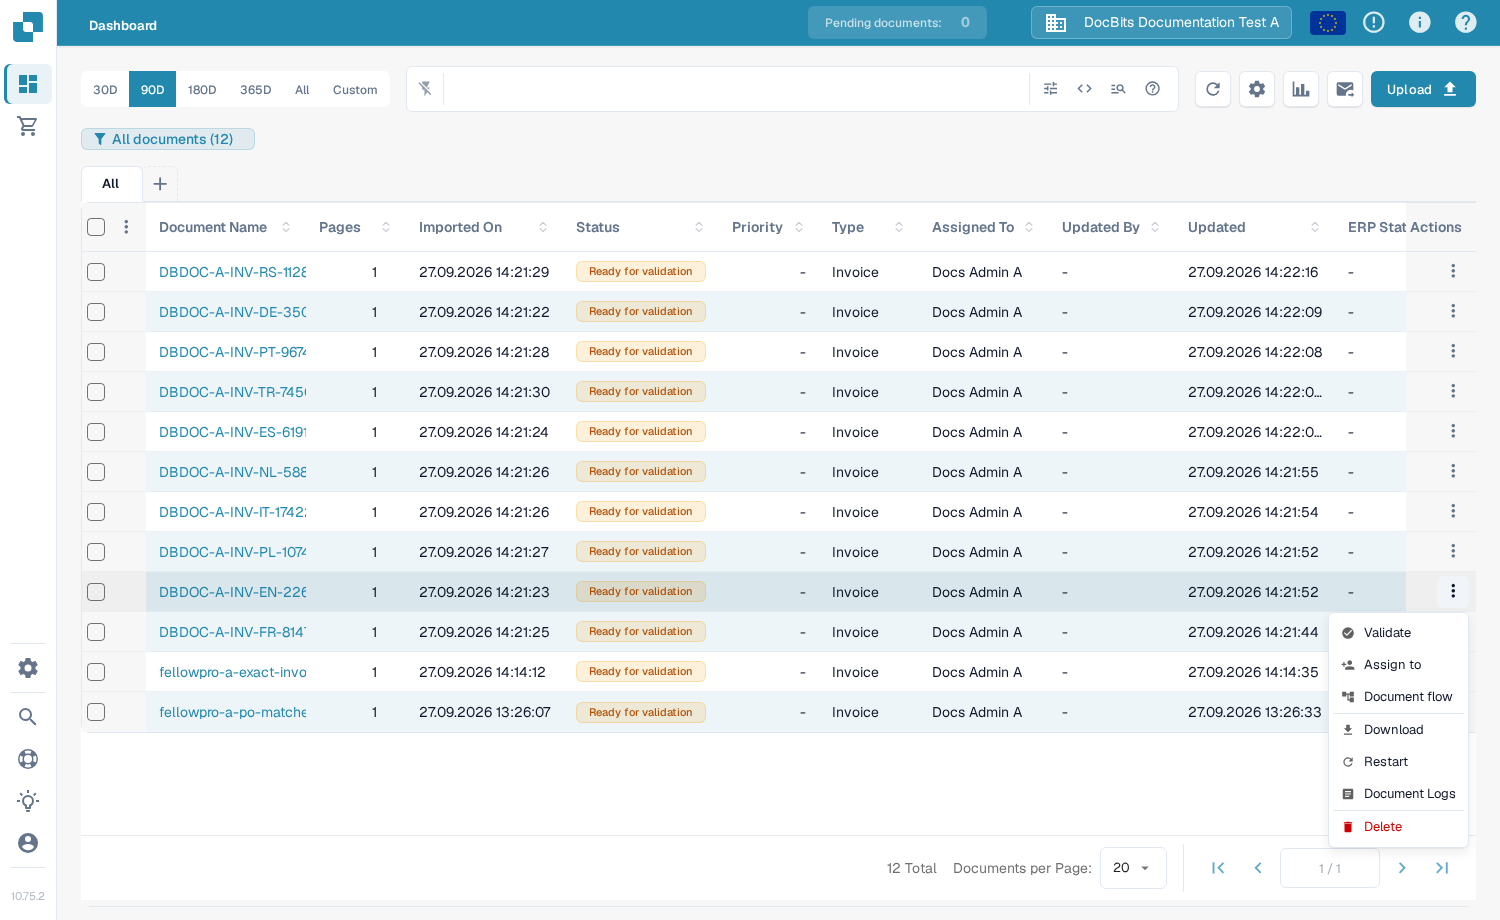The height and width of the screenshot is (920, 1500).
Task: Open the settings gear in left sidebar
Action: coord(28,668)
